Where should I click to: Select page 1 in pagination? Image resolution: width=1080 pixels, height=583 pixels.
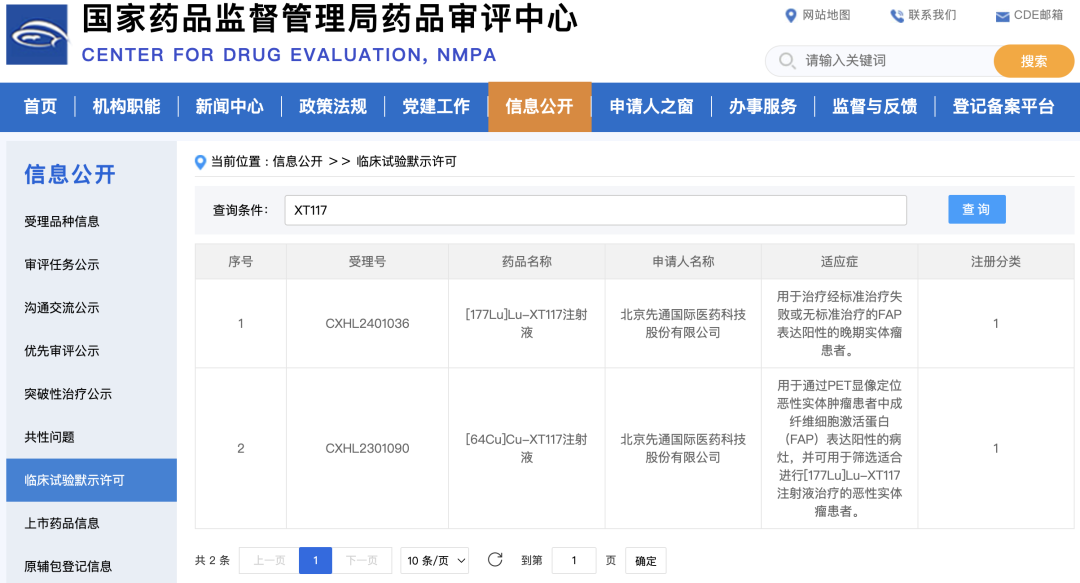(x=315, y=561)
